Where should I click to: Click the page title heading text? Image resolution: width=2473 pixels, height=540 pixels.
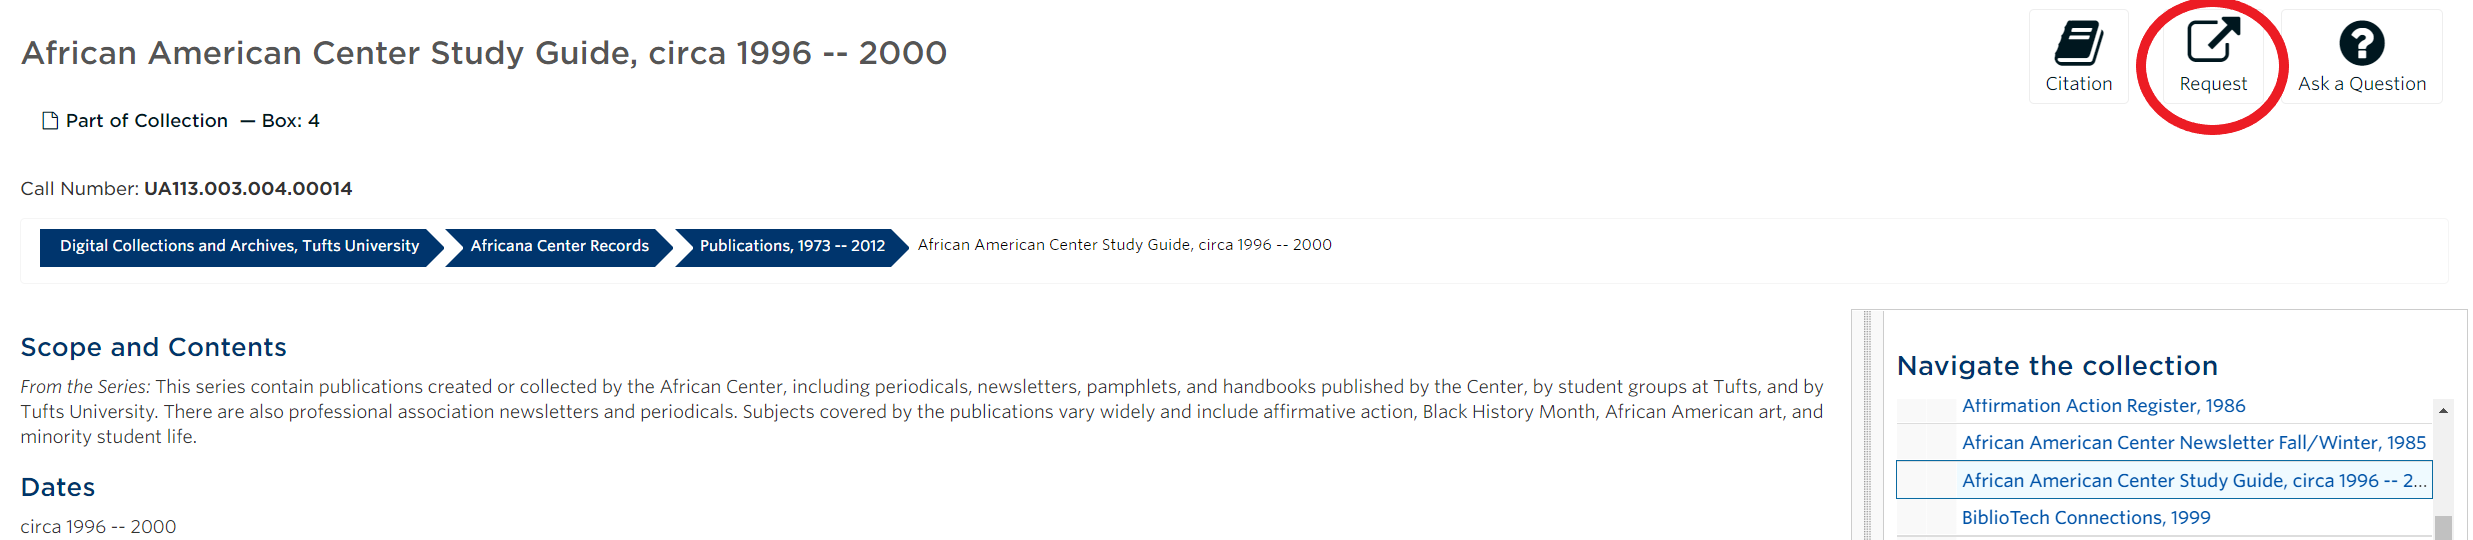click(x=484, y=53)
